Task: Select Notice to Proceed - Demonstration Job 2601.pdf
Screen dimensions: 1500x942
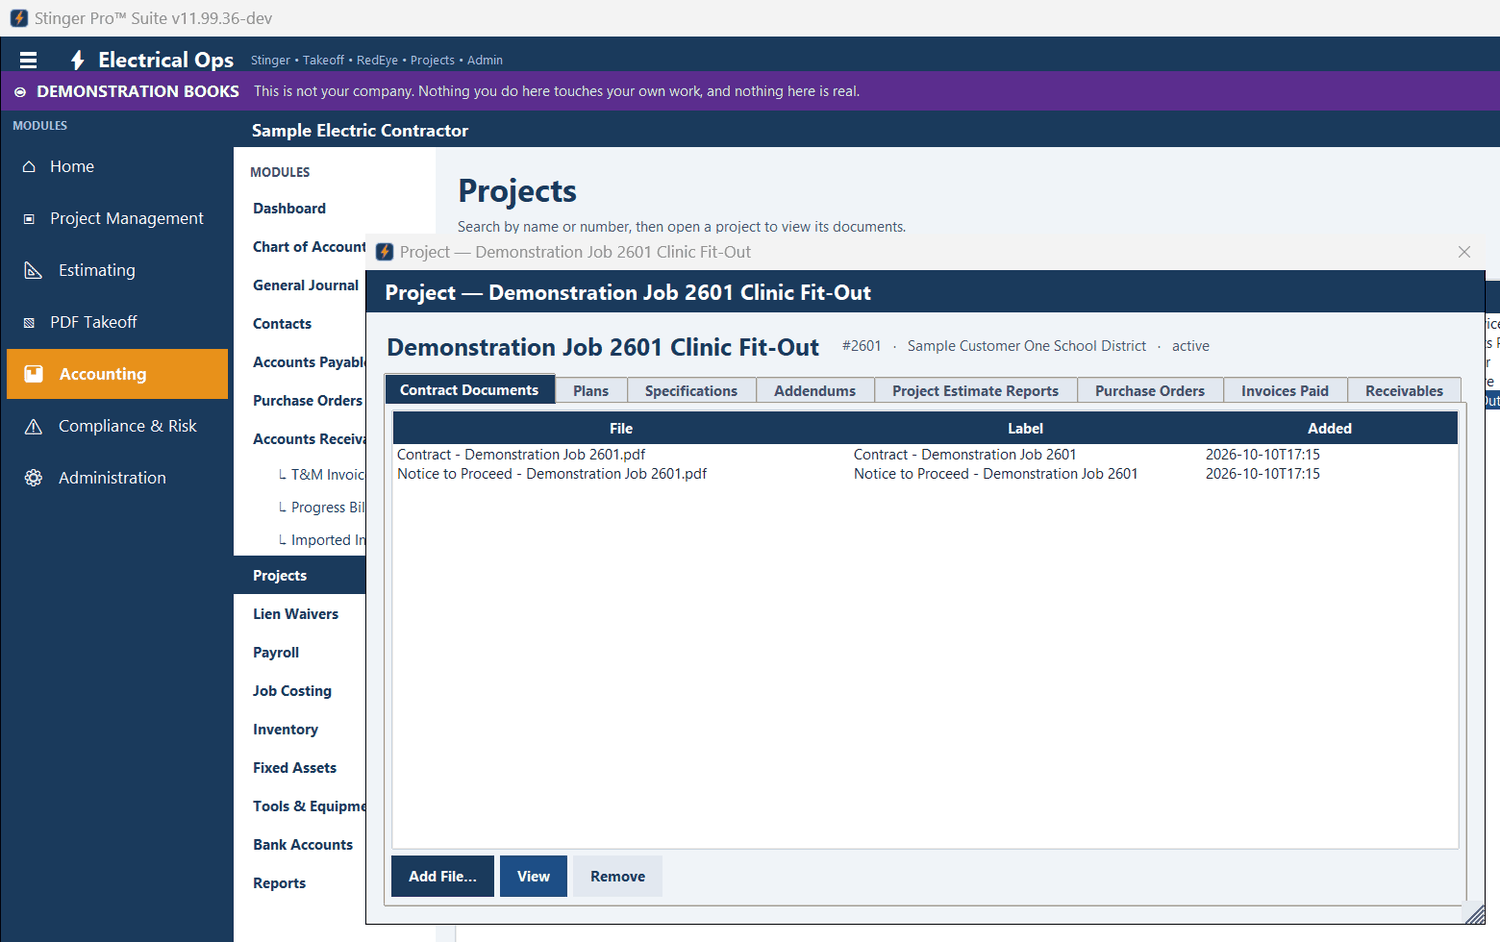Action: [x=552, y=474]
